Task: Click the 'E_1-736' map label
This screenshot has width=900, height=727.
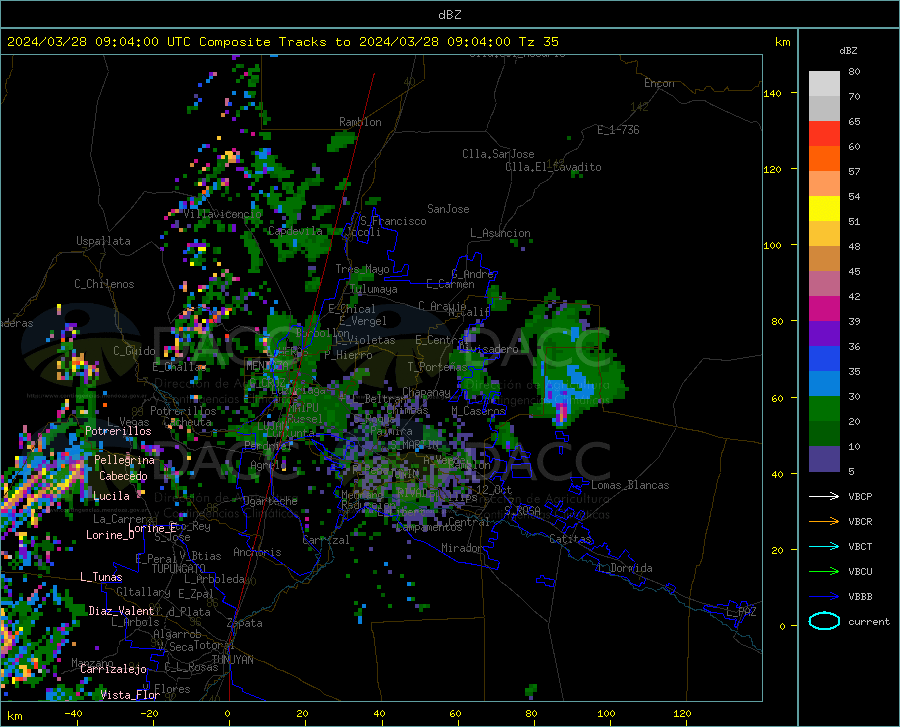Action: coord(618,130)
